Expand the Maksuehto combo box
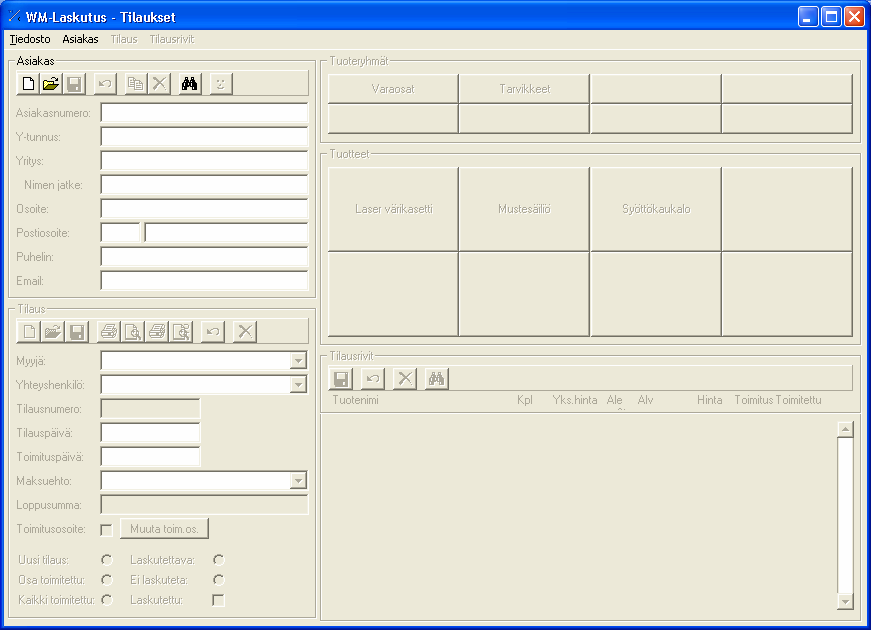The image size is (871, 630). 298,481
